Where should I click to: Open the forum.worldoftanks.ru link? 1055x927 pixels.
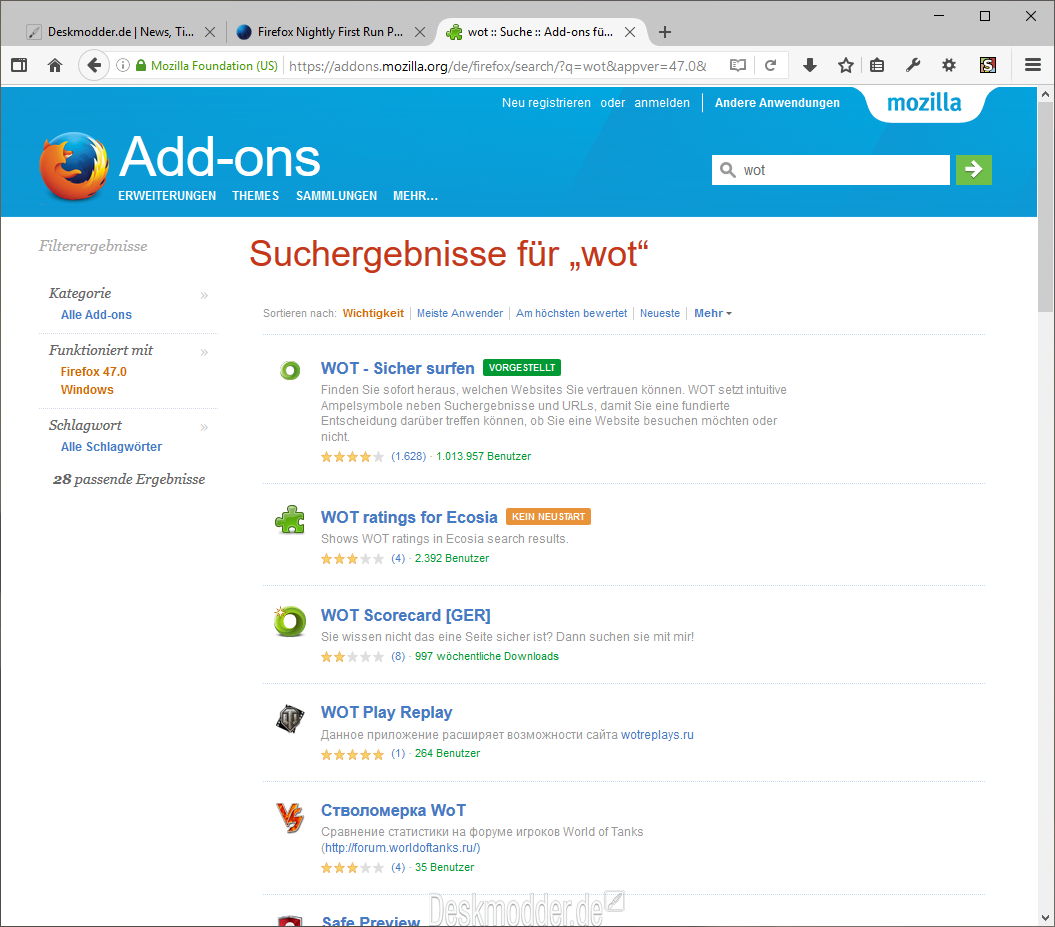click(x=401, y=848)
